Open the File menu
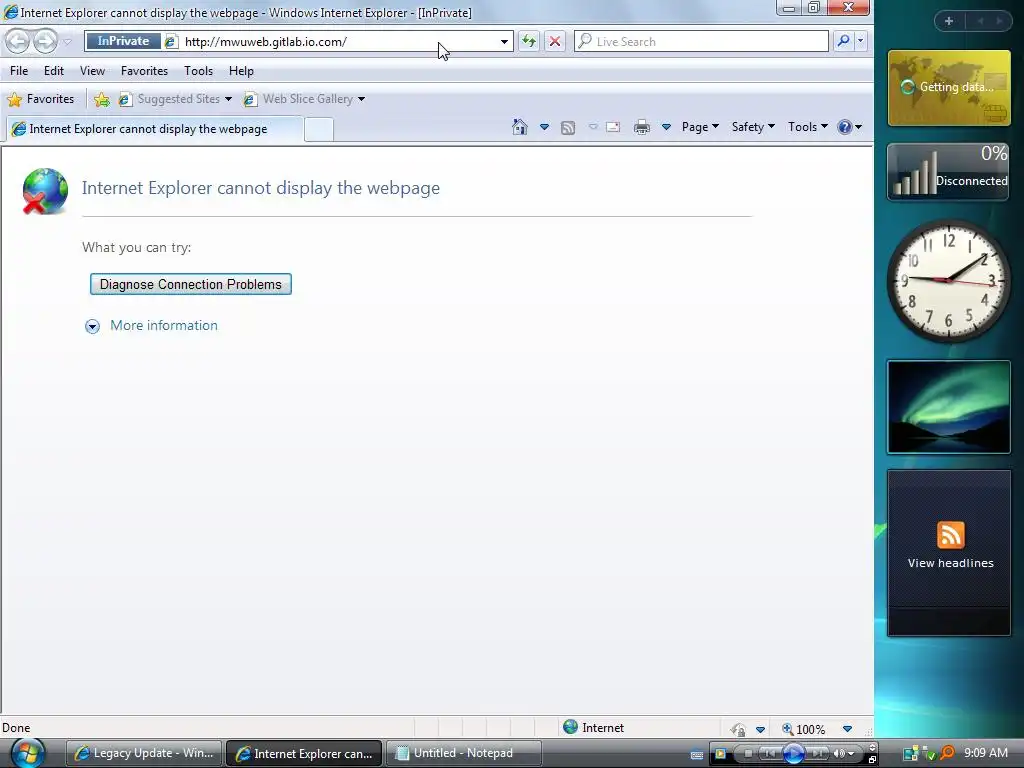 click(19, 71)
